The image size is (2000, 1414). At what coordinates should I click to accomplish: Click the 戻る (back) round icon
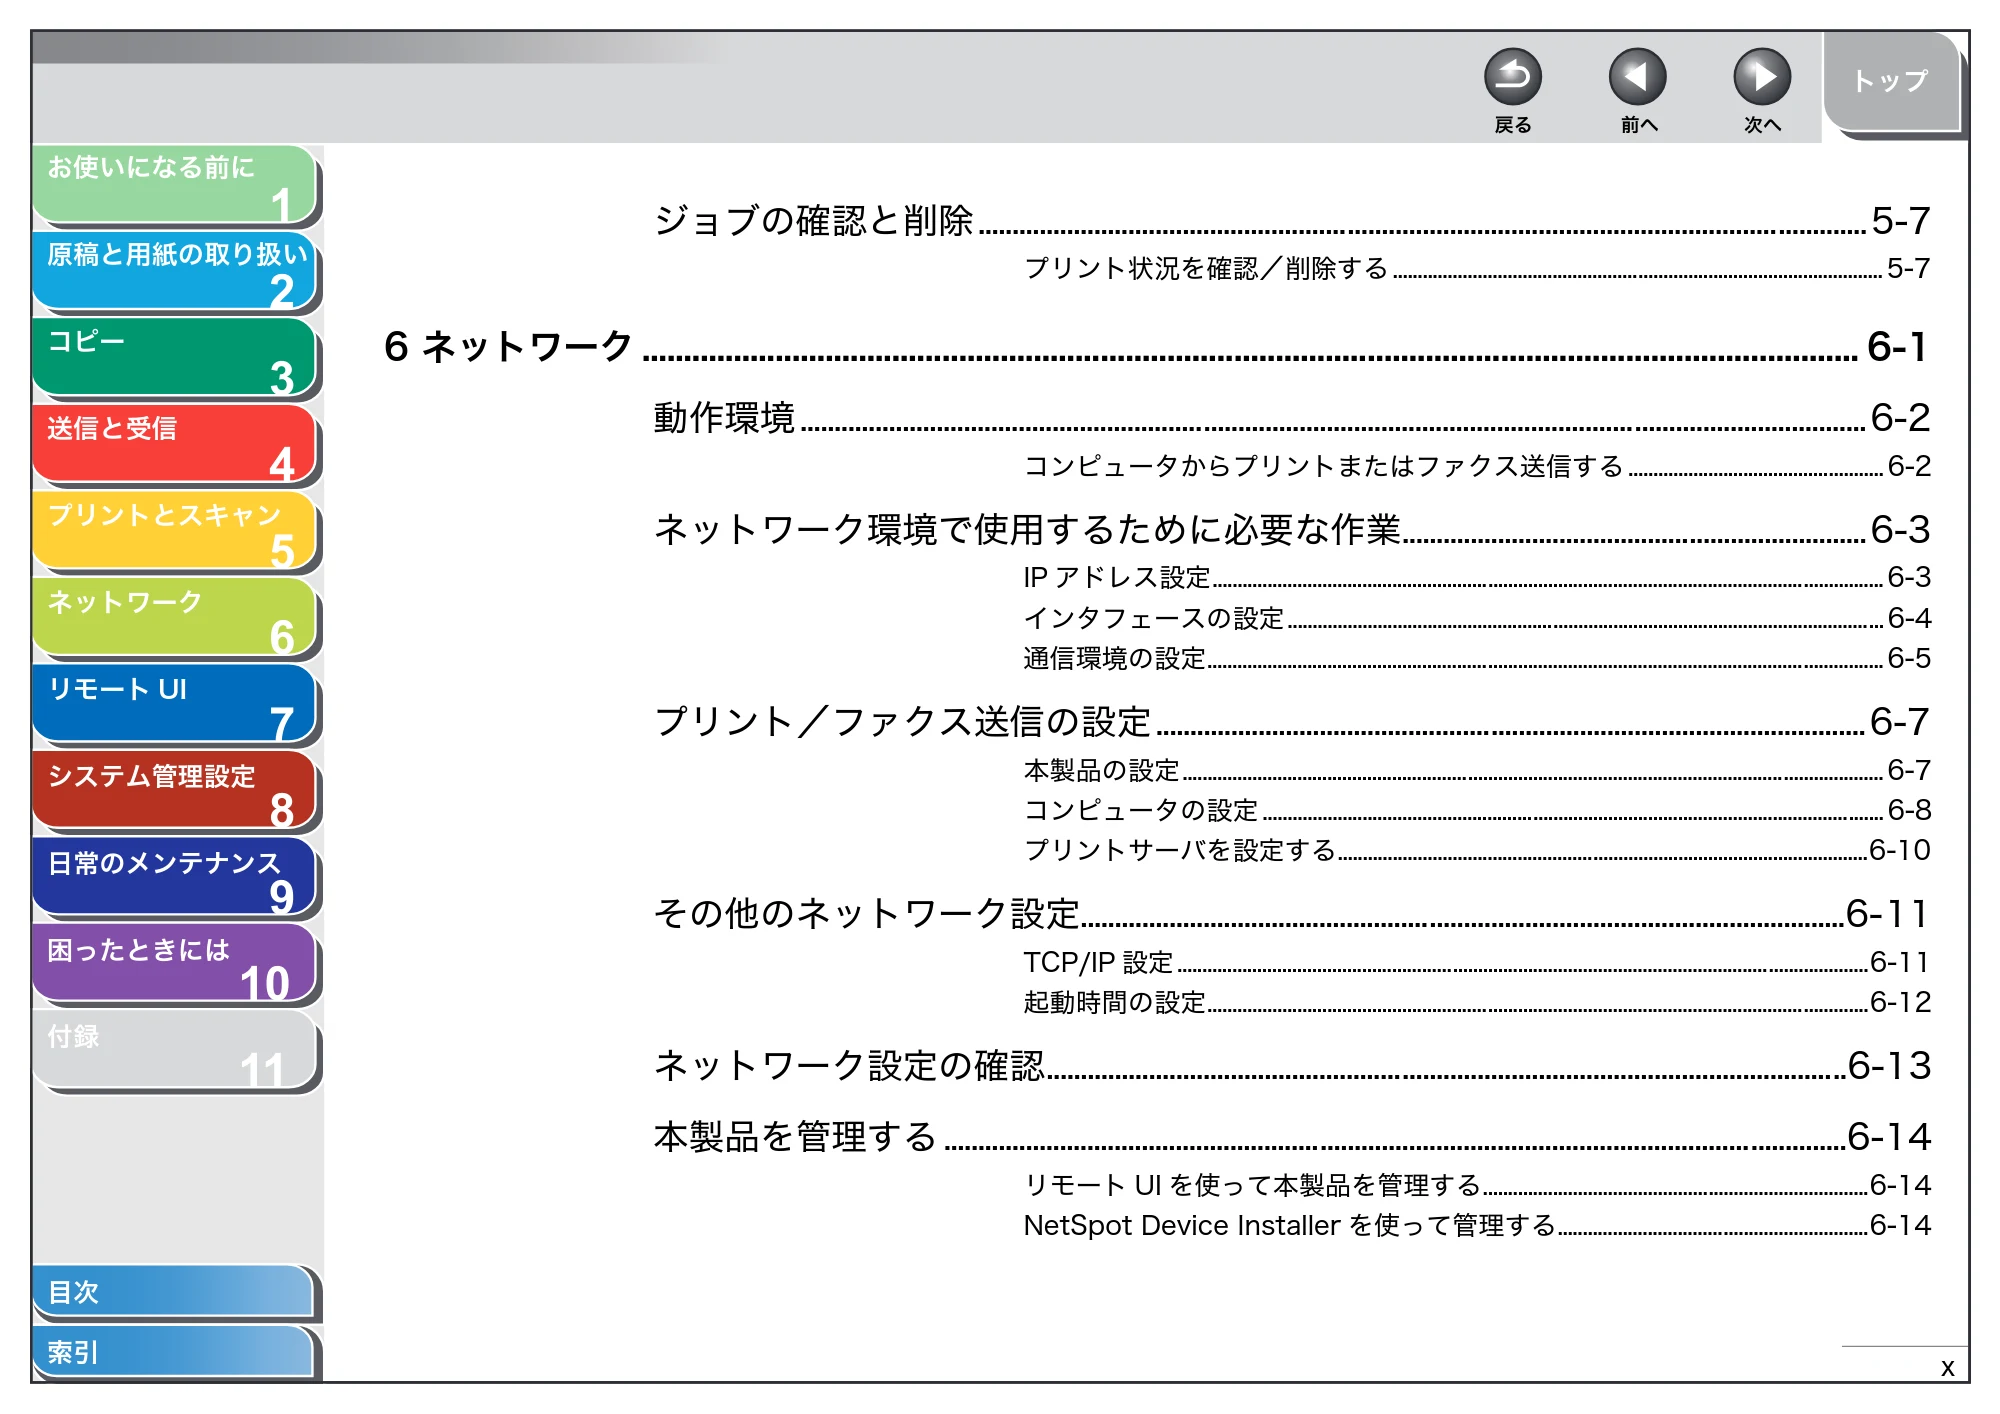[1512, 77]
